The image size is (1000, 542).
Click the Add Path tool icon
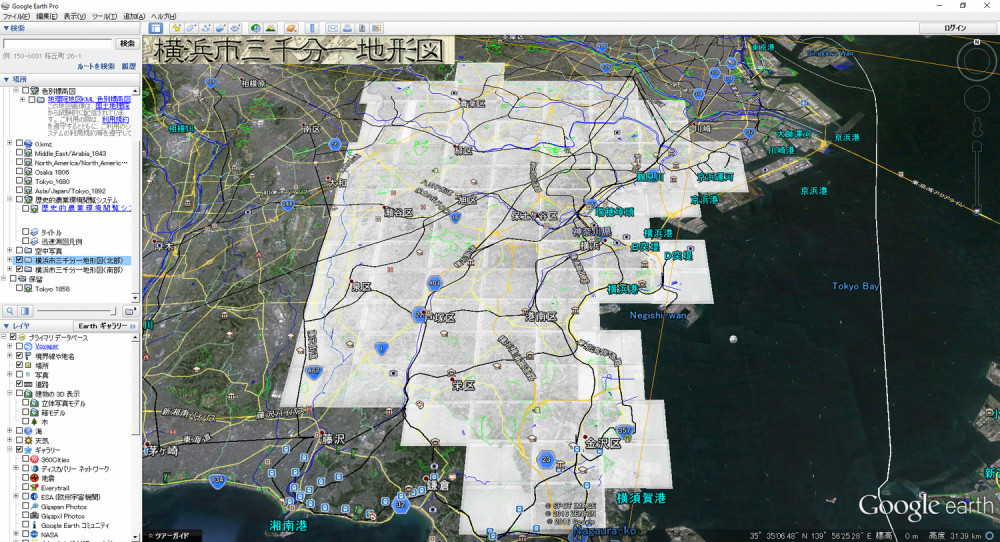(x=205, y=28)
